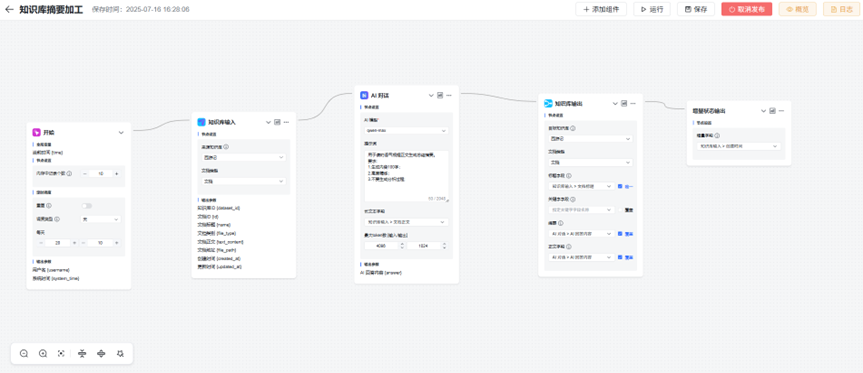Open the second dropdown in 知识库输出 node
The width and height of the screenshot is (863, 373).
[590, 162]
